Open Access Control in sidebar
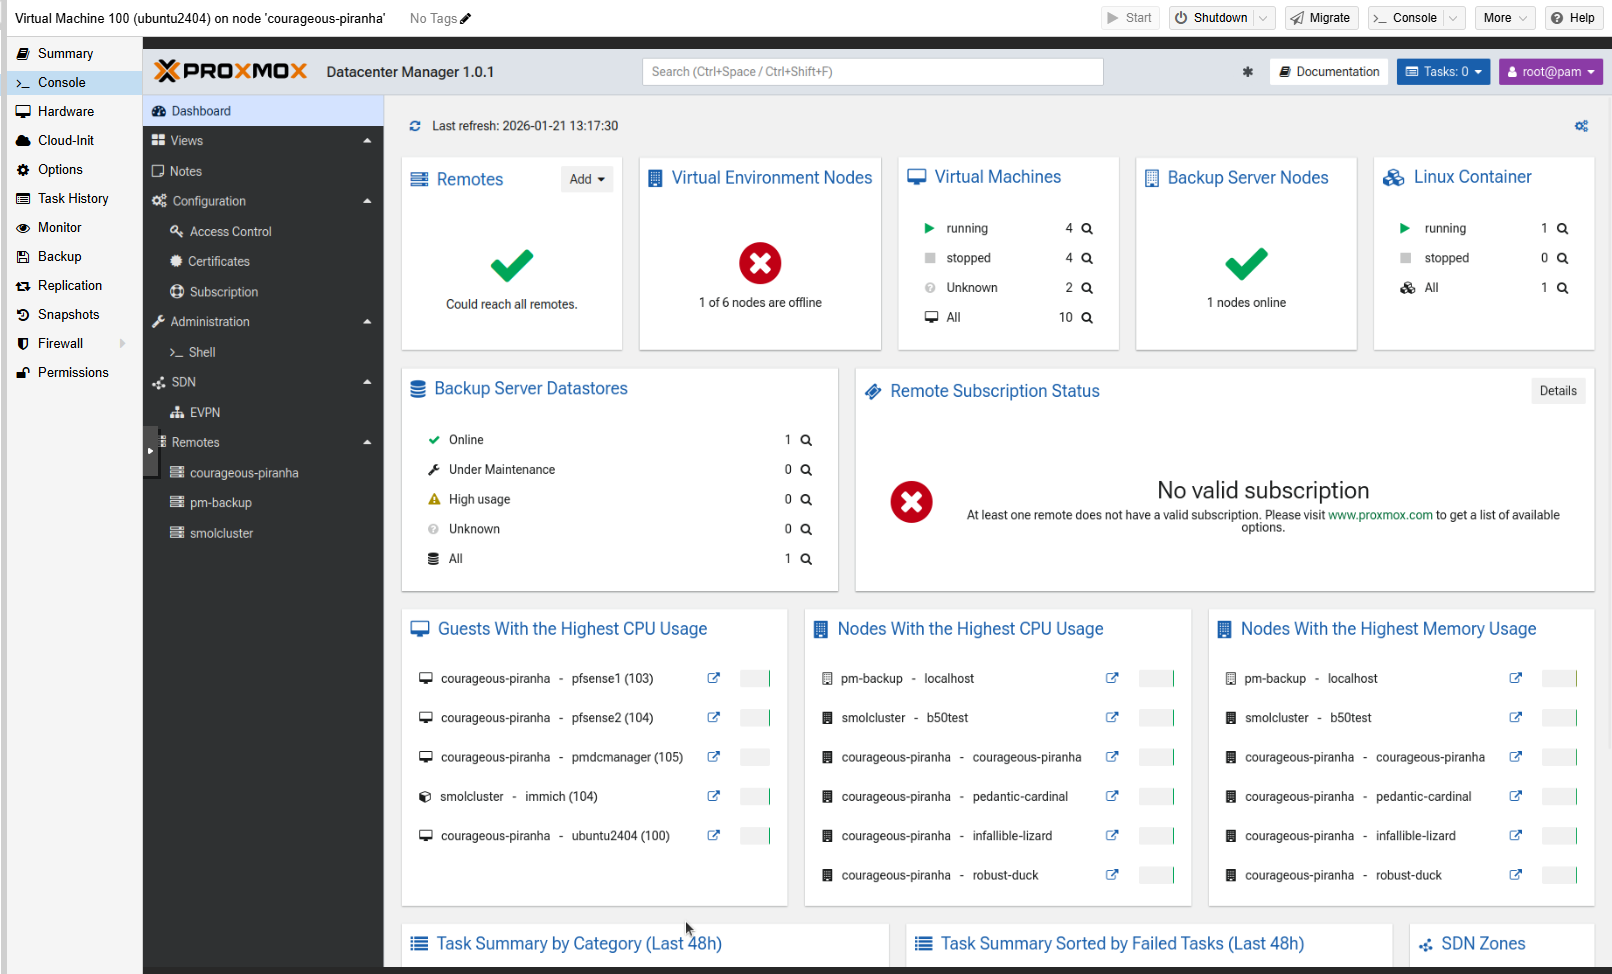This screenshot has width=1612, height=974. 230,231
